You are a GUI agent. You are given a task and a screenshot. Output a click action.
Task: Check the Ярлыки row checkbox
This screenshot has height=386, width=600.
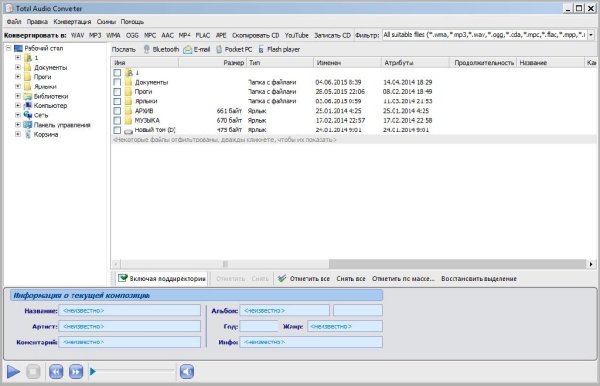(x=117, y=101)
